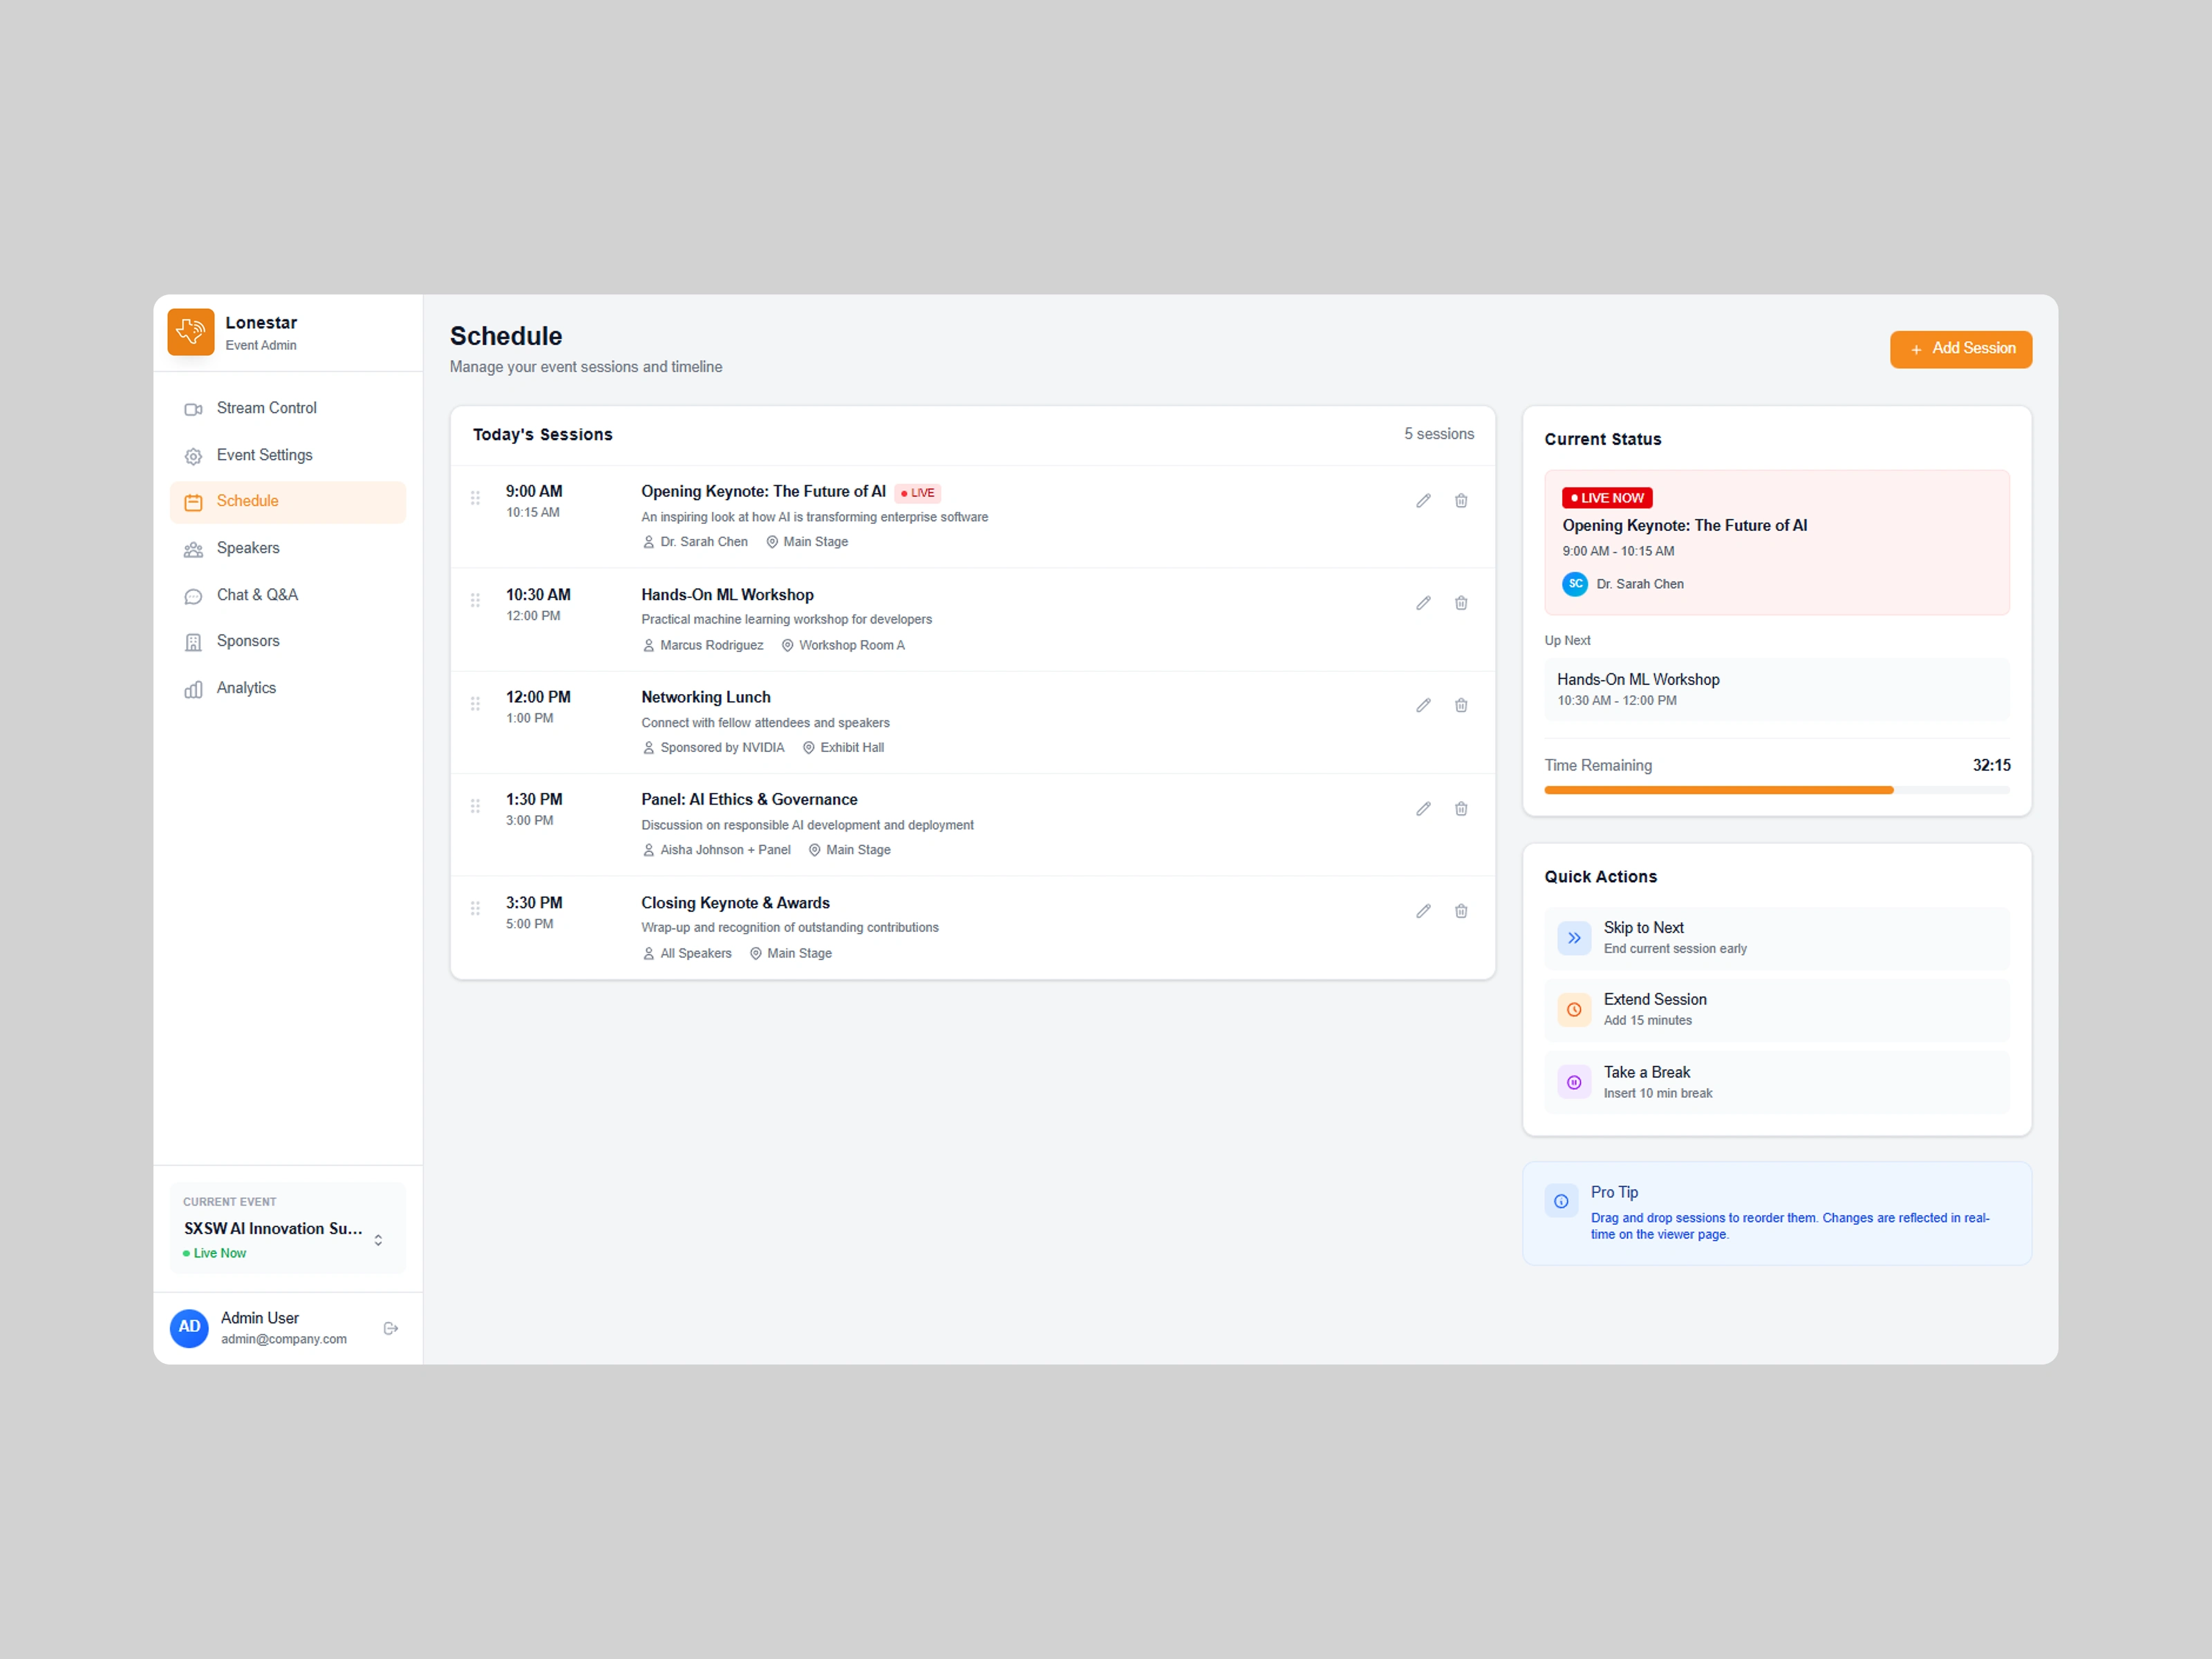The image size is (2212, 1659).
Task: Delete the Hands-On ML Workshop session
Action: 1461,603
